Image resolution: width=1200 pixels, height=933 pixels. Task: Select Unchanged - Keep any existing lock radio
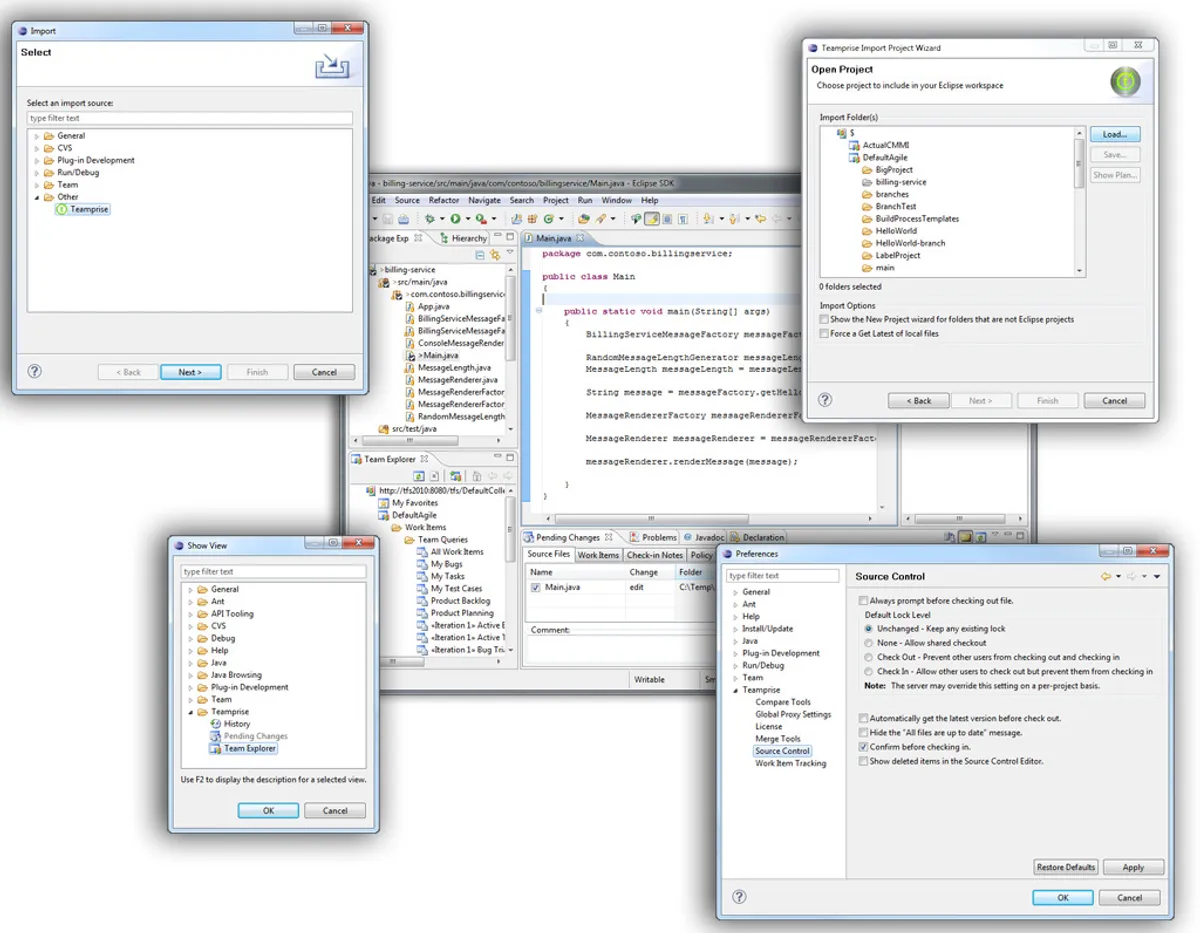point(868,628)
